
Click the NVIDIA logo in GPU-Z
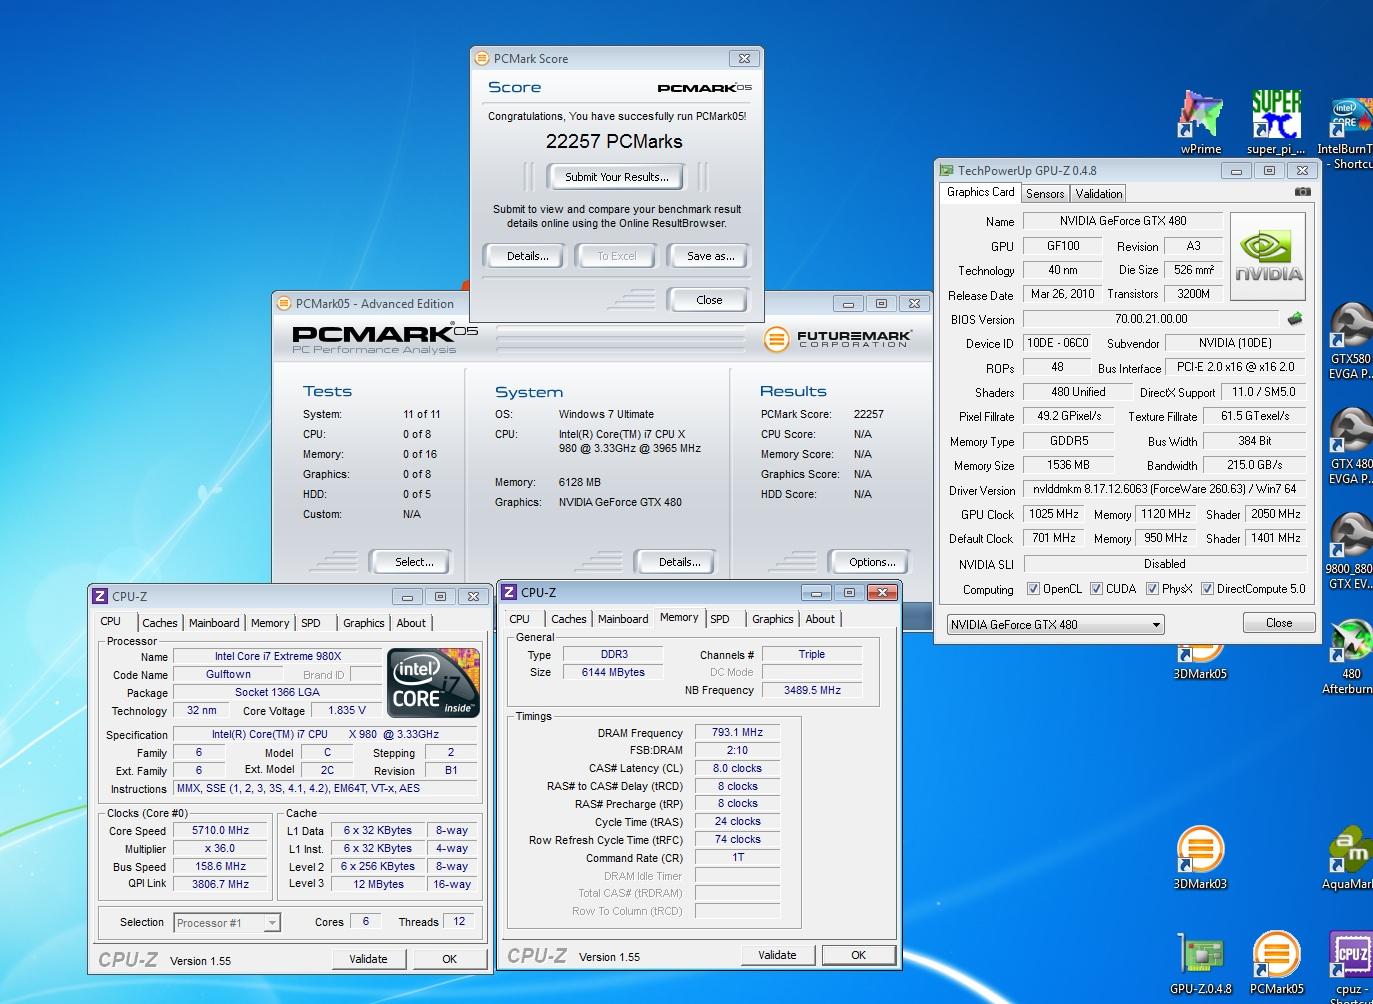(1268, 256)
